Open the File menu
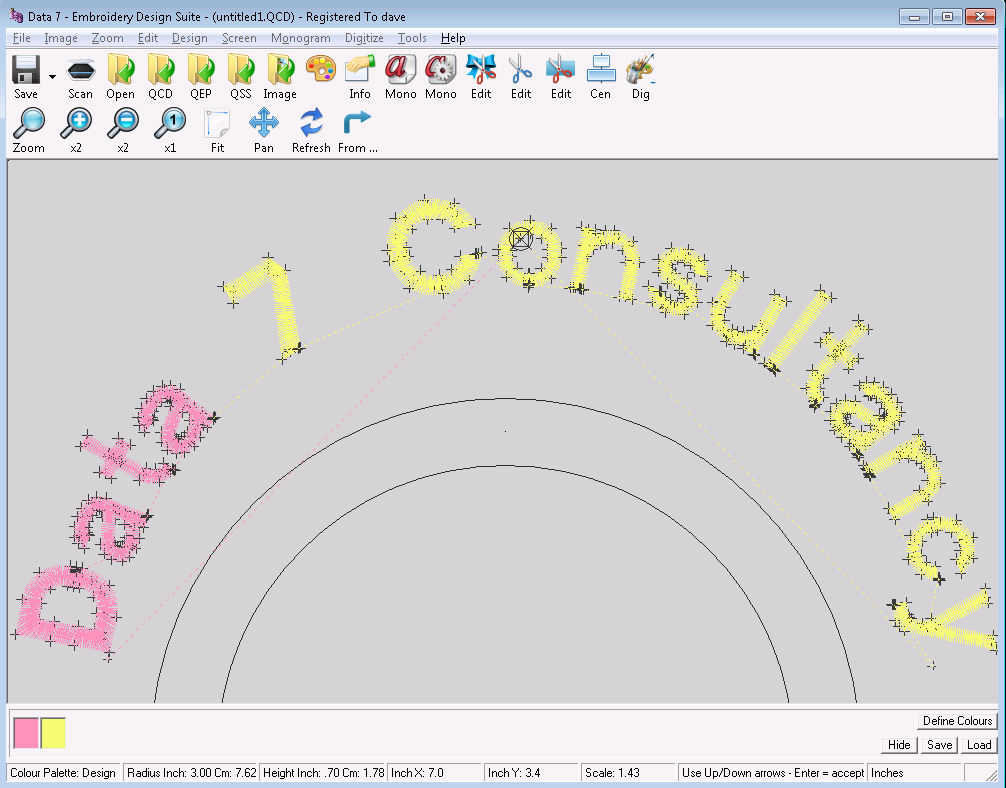This screenshot has height=788, width=1006. pos(21,38)
